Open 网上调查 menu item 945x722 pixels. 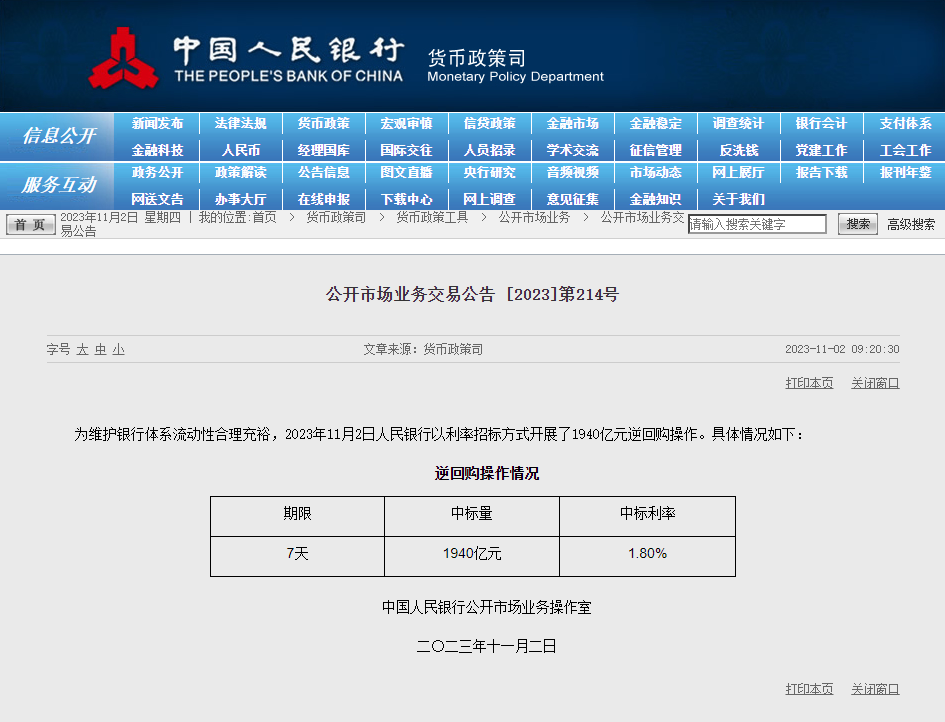(490, 199)
